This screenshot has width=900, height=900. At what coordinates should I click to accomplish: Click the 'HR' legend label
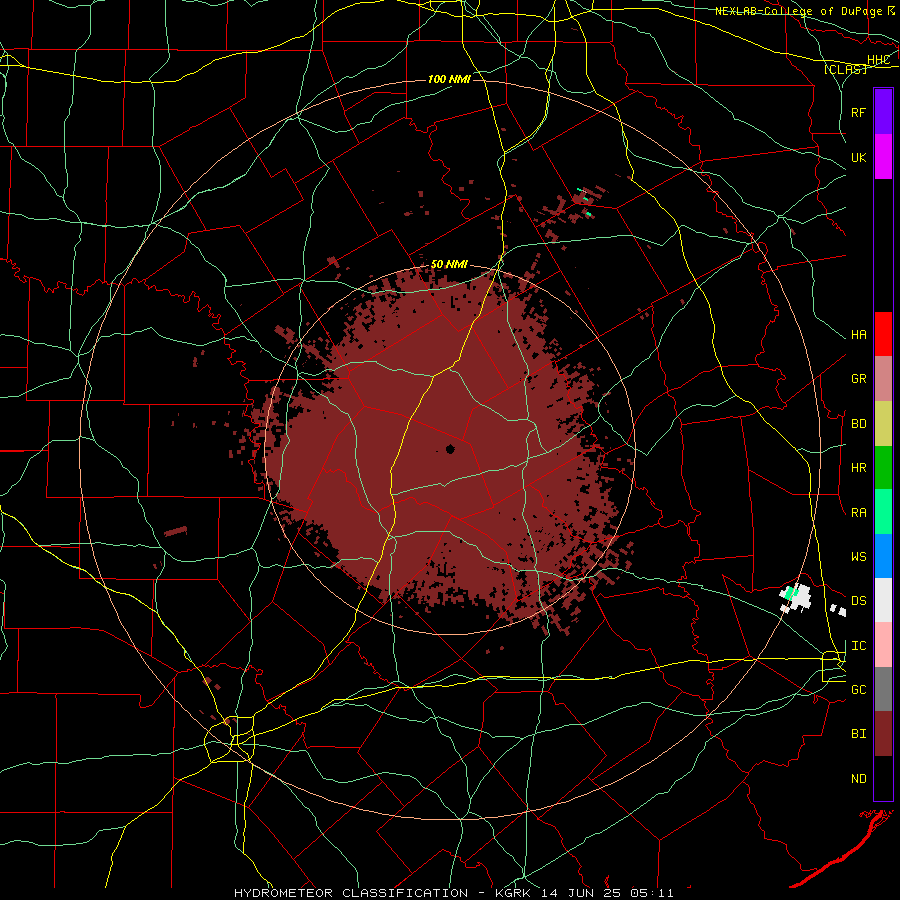[859, 468]
